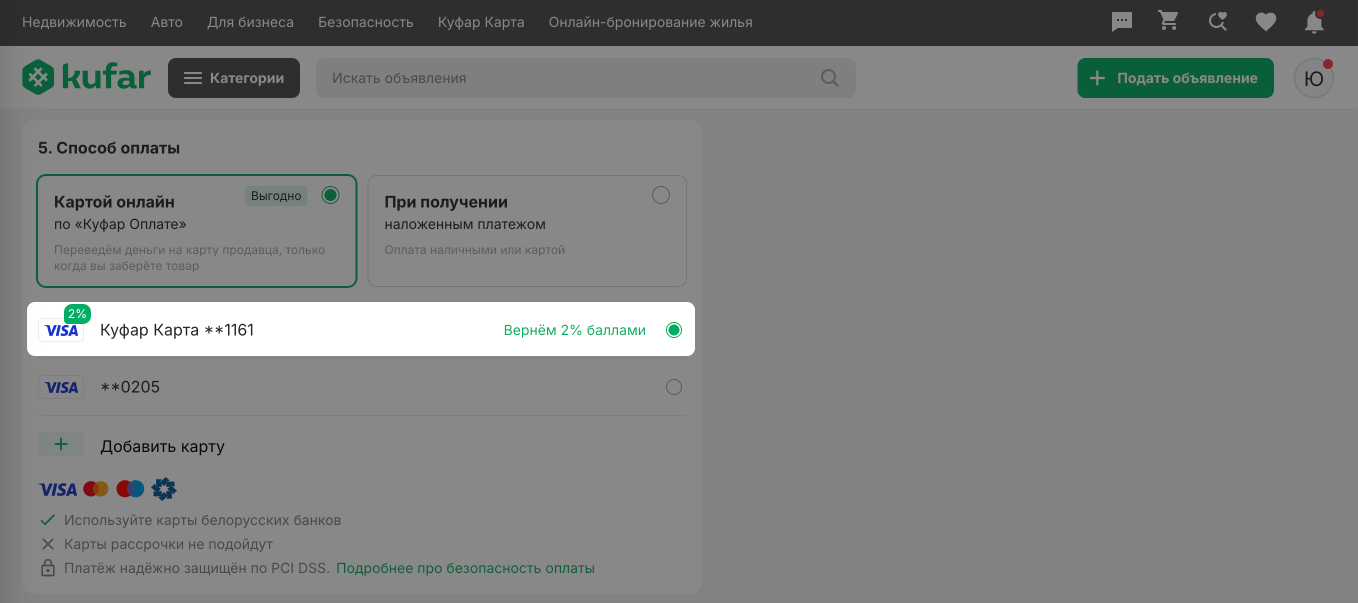The image size is (1358, 603).
Task: Click the Mastercard logo in accepted cards
Action: pyautogui.click(x=96, y=489)
